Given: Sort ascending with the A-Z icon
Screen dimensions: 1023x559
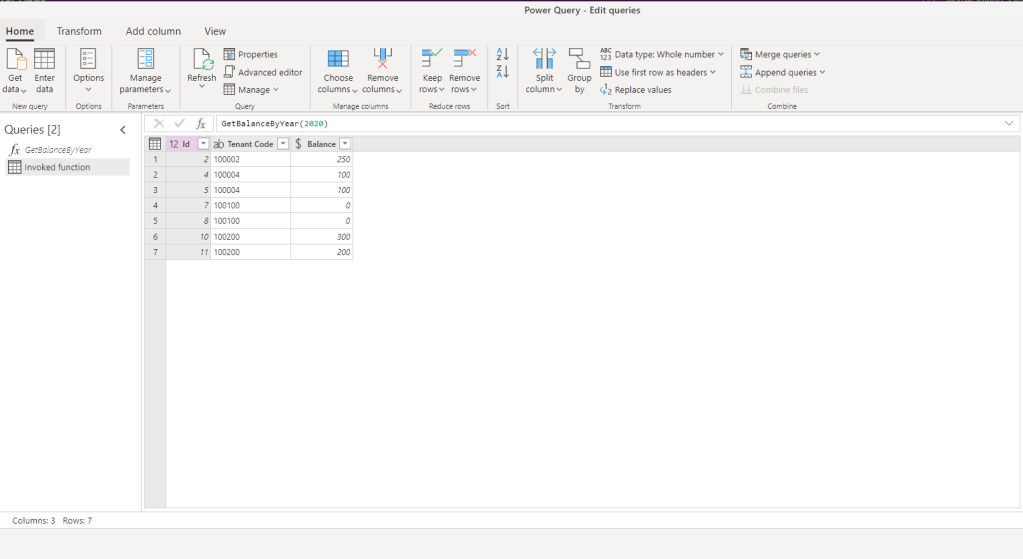Looking at the screenshot, I should (x=503, y=54).
